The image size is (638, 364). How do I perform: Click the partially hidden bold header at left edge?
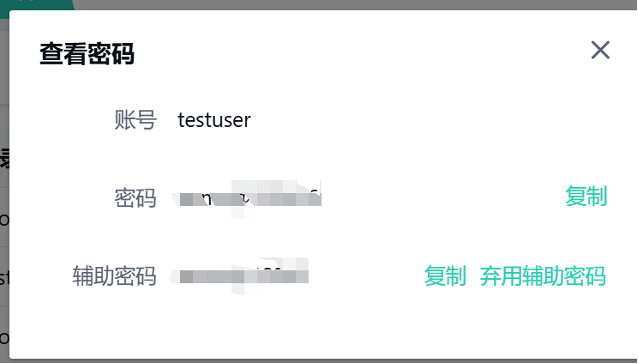point(4,159)
